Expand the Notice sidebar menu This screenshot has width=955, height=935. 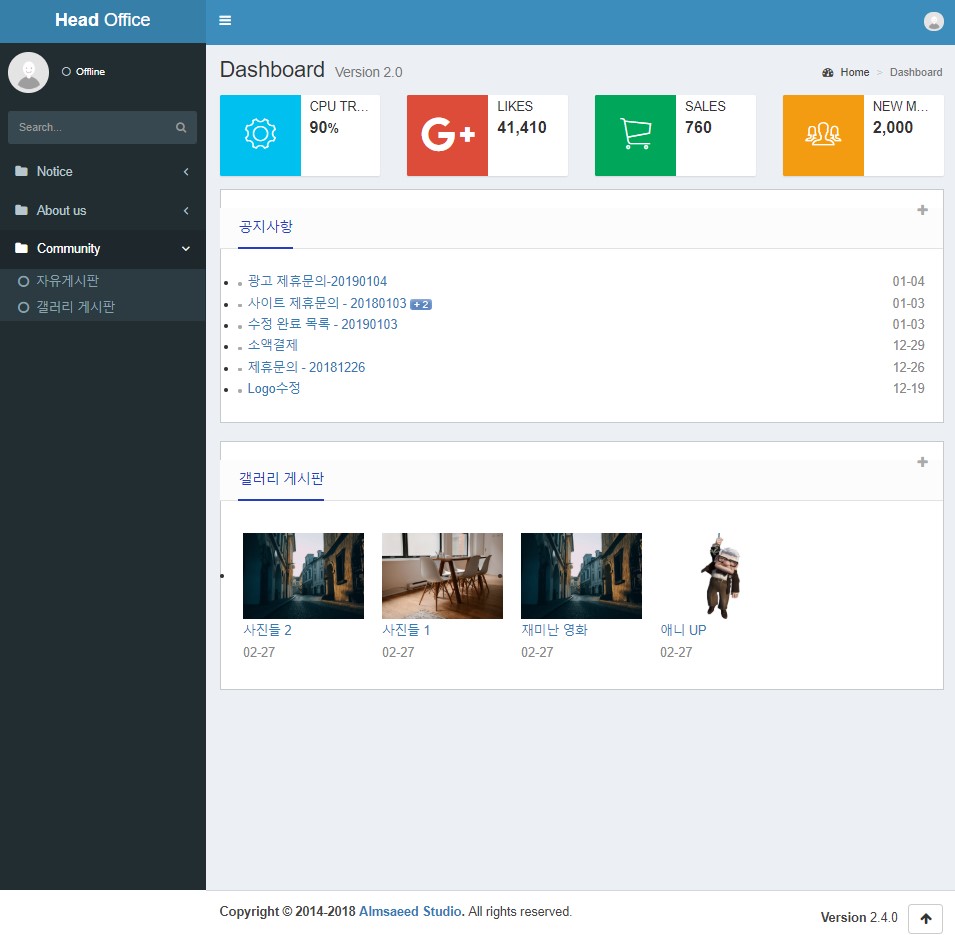click(102, 172)
